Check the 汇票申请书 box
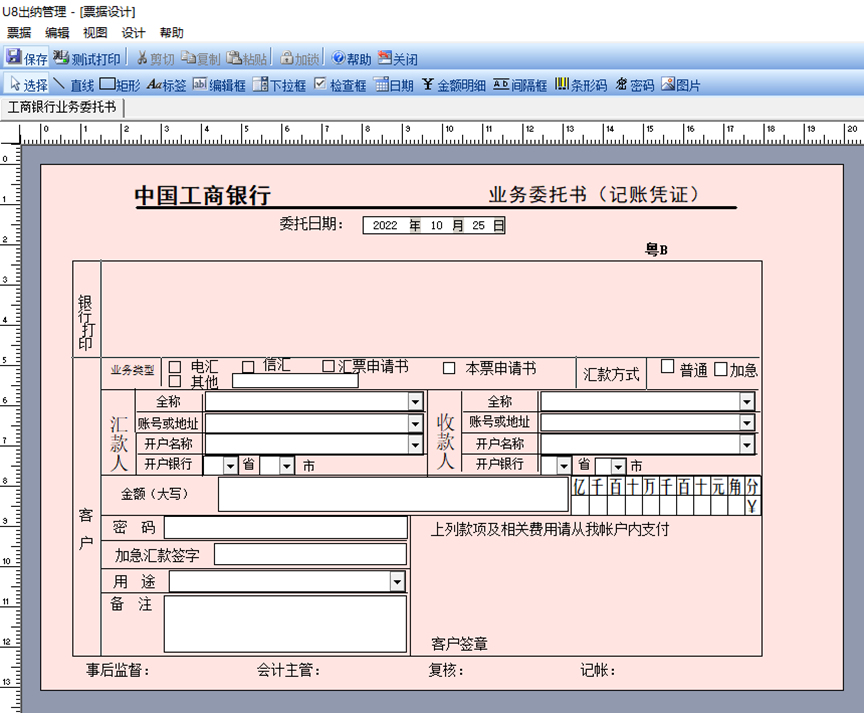 [x=328, y=366]
